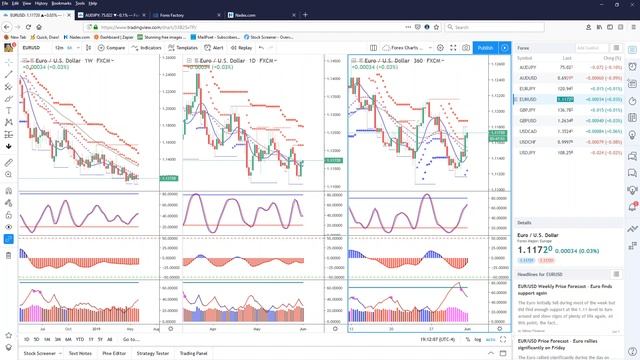Select the trend line drawing tool
This screenshot has width=640, height=360.
pos(9,74)
